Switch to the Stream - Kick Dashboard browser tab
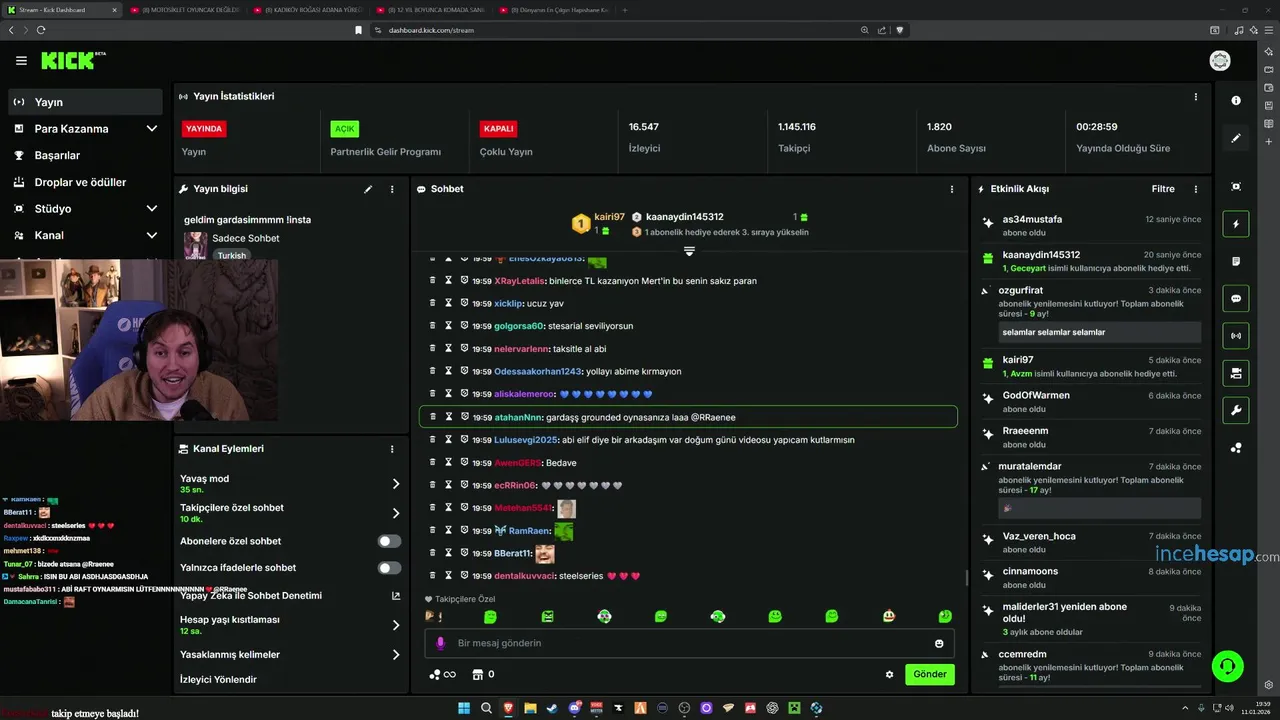This screenshot has width=1280, height=720. 62,10
